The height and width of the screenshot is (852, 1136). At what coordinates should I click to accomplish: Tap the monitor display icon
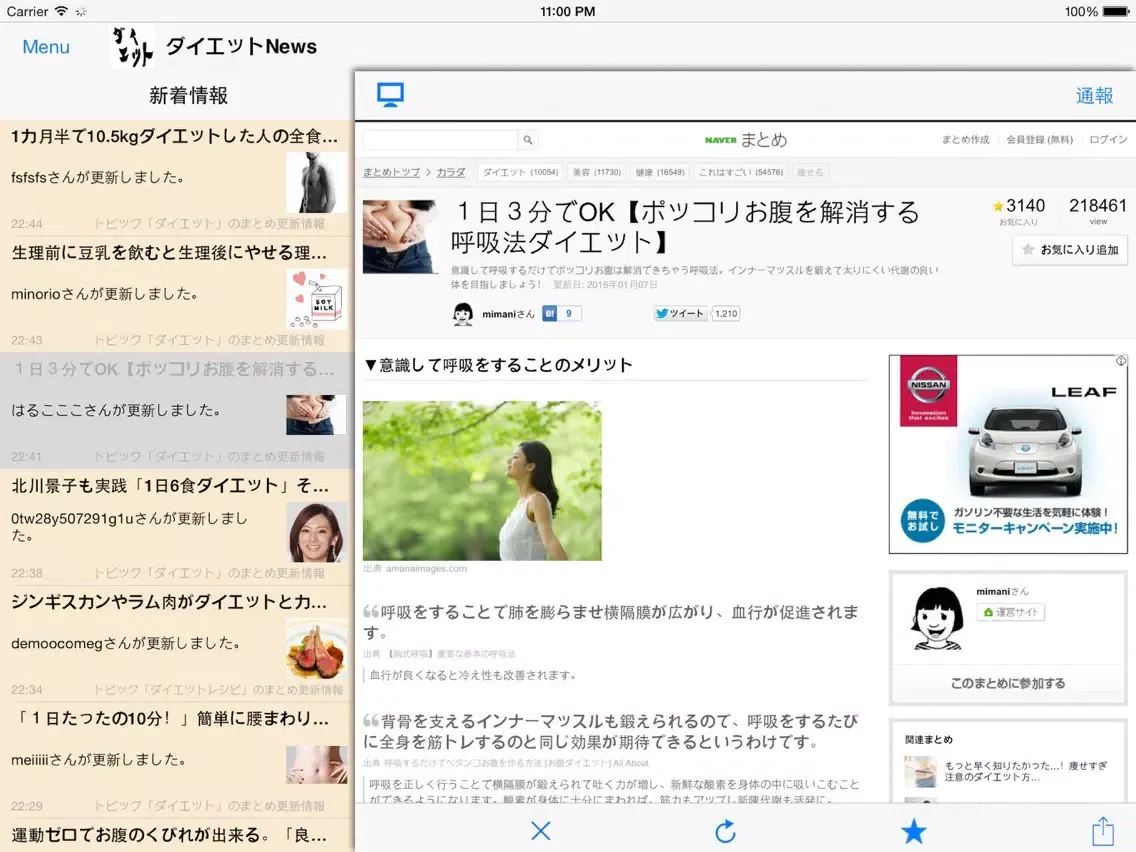[x=390, y=95]
